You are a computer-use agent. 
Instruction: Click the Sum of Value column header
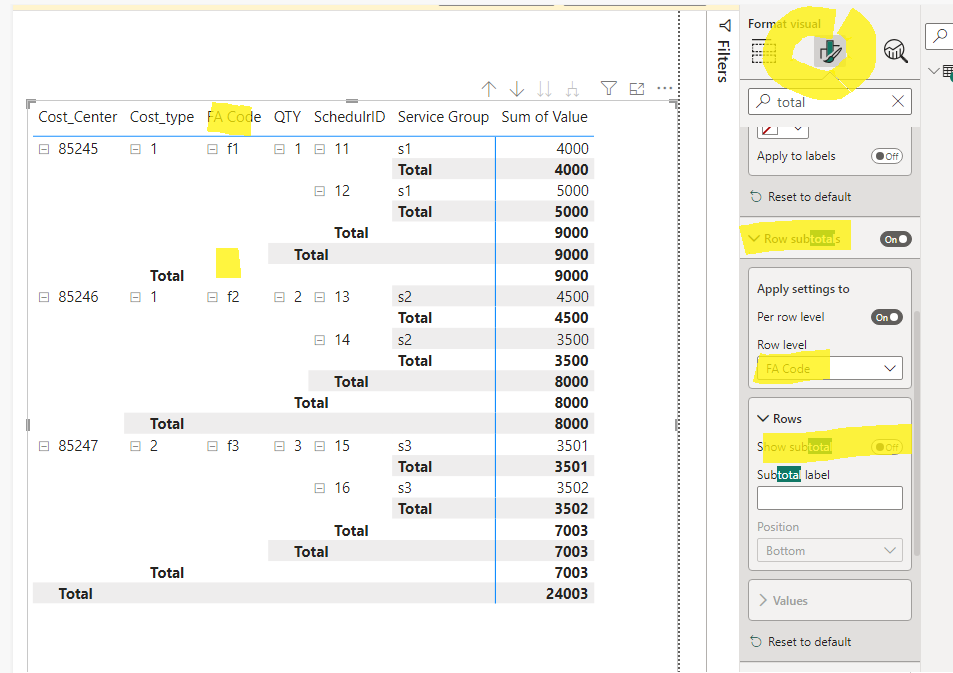point(545,117)
